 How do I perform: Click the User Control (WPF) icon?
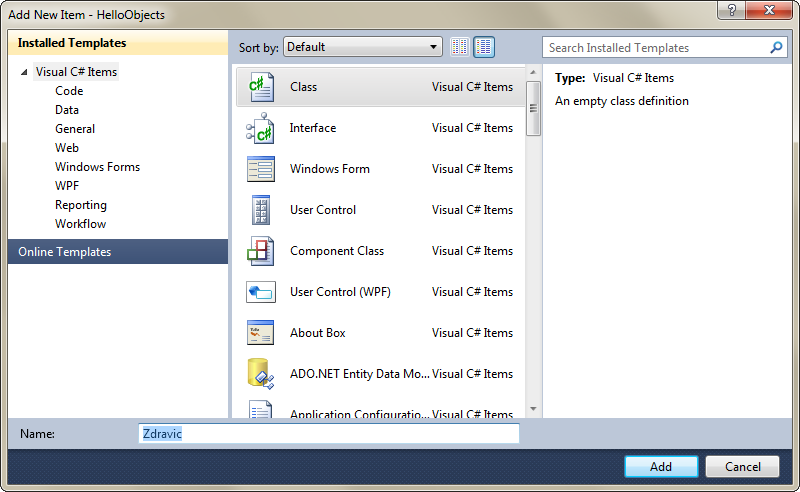click(x=261, y=292)
